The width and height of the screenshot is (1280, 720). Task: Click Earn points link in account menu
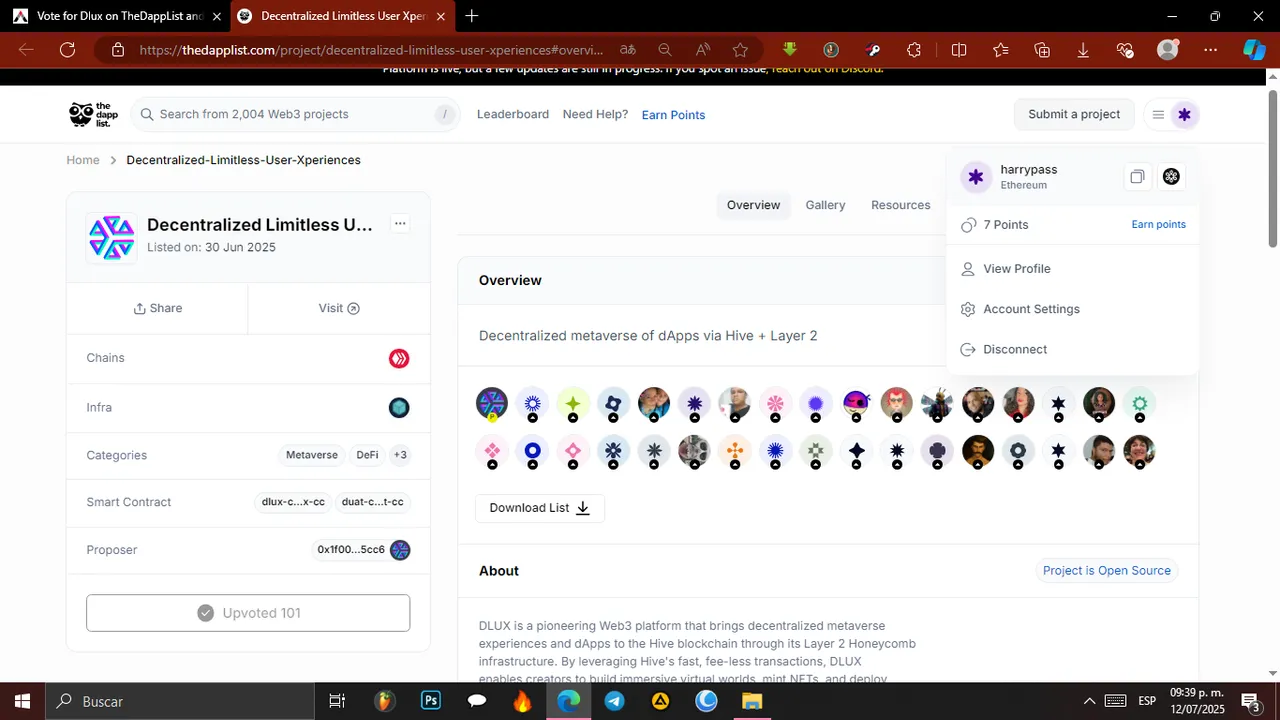click(x=1158, y=225)
